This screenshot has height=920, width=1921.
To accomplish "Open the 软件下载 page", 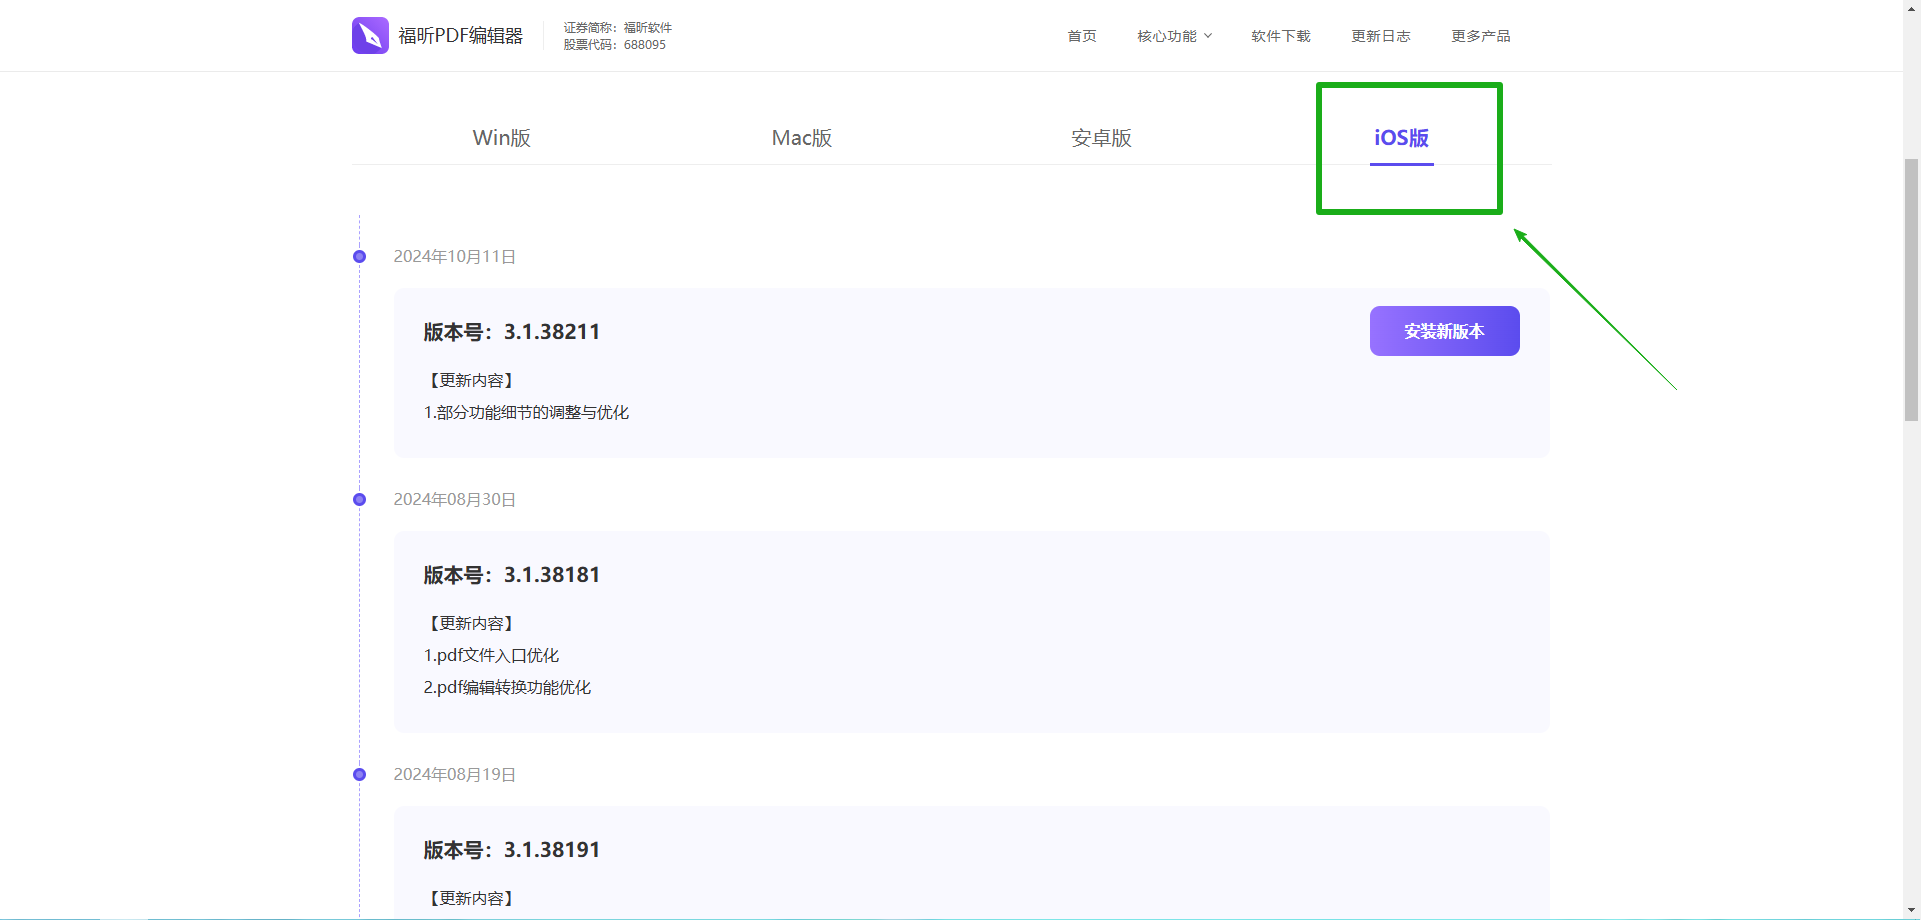I will click(x=1280, y=36).
